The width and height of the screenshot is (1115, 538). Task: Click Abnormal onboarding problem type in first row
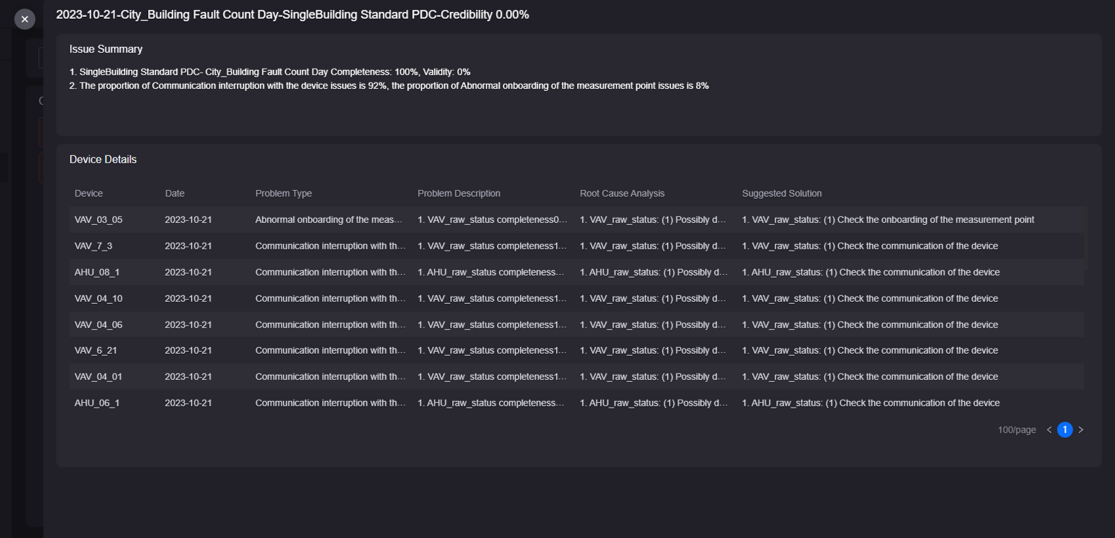tap(328, 220)
